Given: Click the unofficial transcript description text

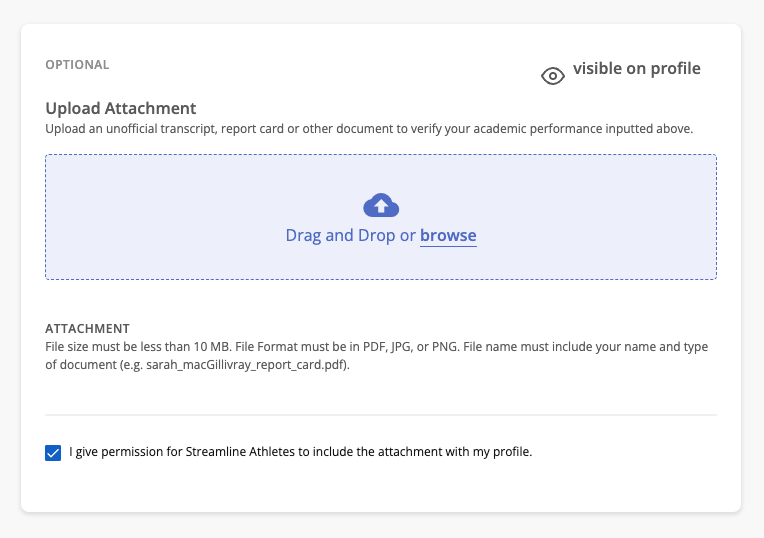Looking at the screenshot, I should pyautogui.click(x=369, y=129).
